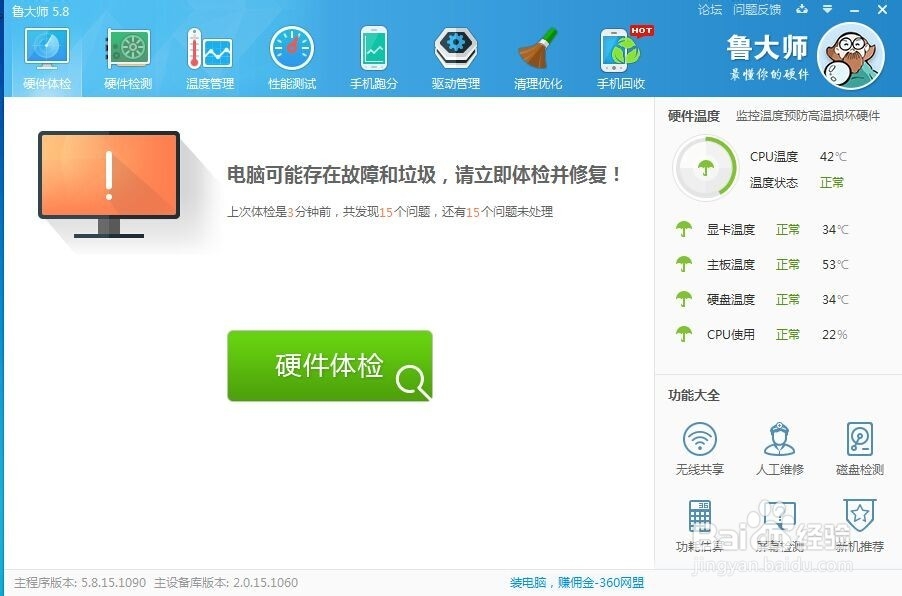Screen dimensions: 902x596
Task: Click the 上次体检 summary line
Action: pos(390,212)
